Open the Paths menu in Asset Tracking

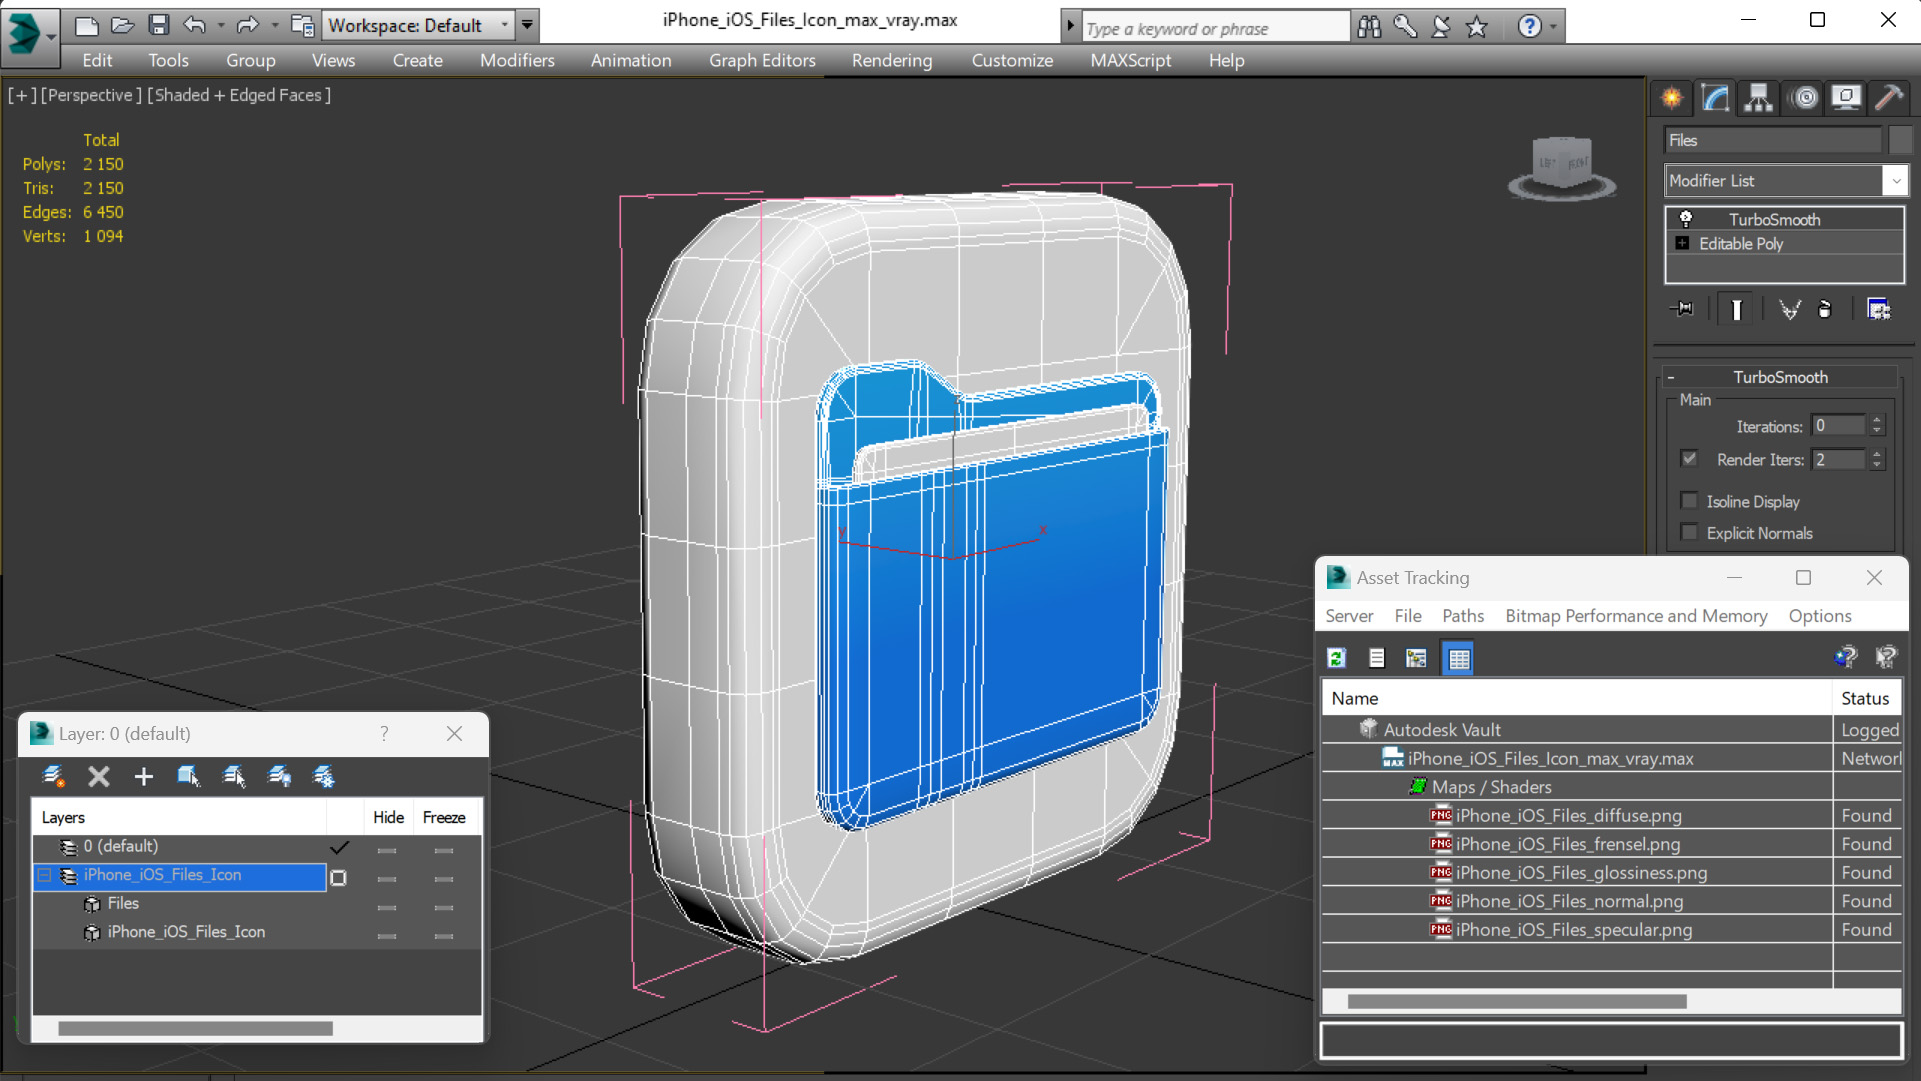1462,616
